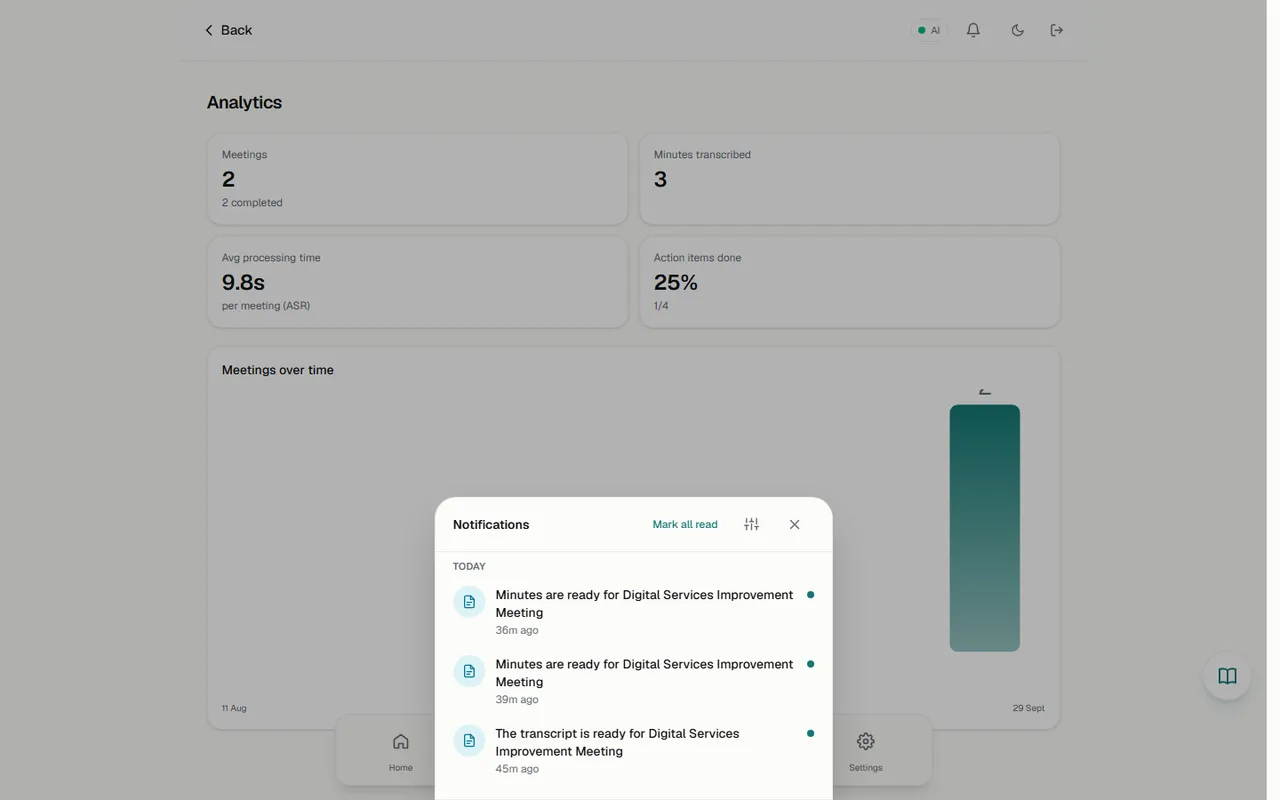
Task: Click unread dot of transcript notification
Action: point(810,733)
